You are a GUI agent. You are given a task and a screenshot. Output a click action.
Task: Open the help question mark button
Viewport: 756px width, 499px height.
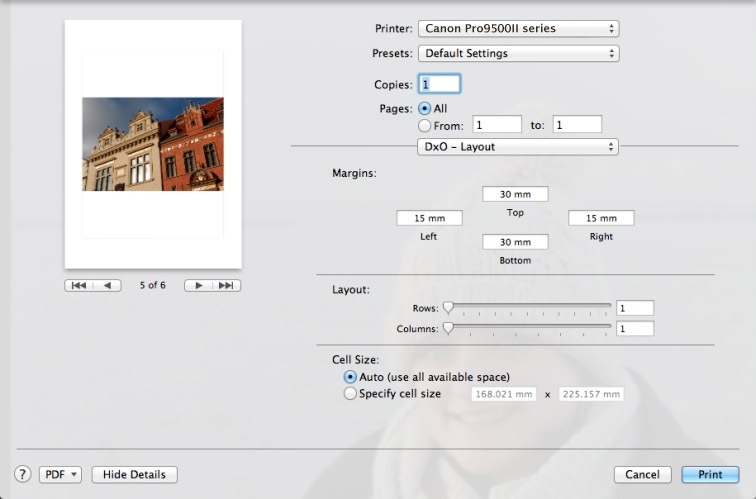(x=22, y=474)
